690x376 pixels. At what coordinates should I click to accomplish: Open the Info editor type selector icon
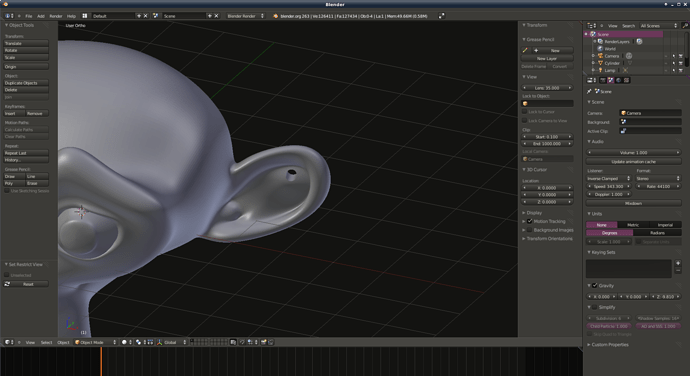pyautogui.click(x=8, y=16)
